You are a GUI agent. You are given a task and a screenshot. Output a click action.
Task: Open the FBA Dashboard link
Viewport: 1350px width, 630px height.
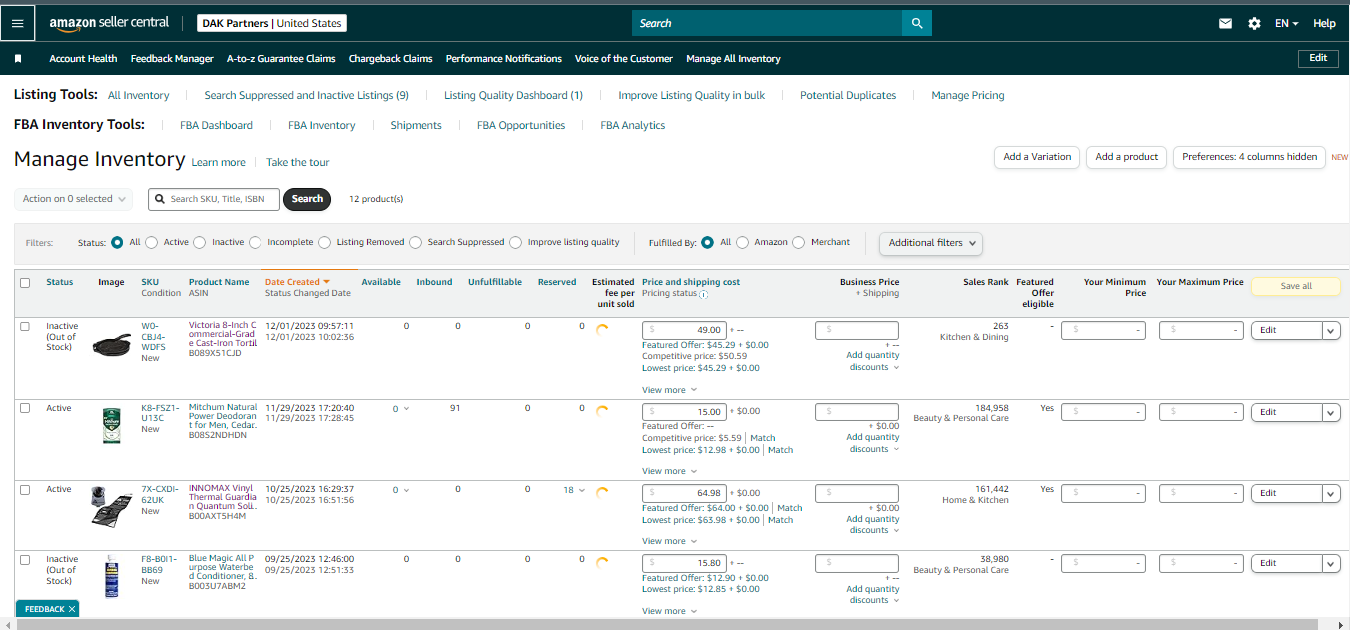click(216, 126)
